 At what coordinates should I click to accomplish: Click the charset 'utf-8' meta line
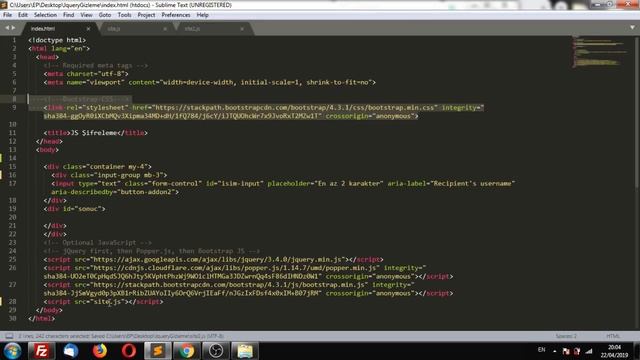(x=86, y=74)
